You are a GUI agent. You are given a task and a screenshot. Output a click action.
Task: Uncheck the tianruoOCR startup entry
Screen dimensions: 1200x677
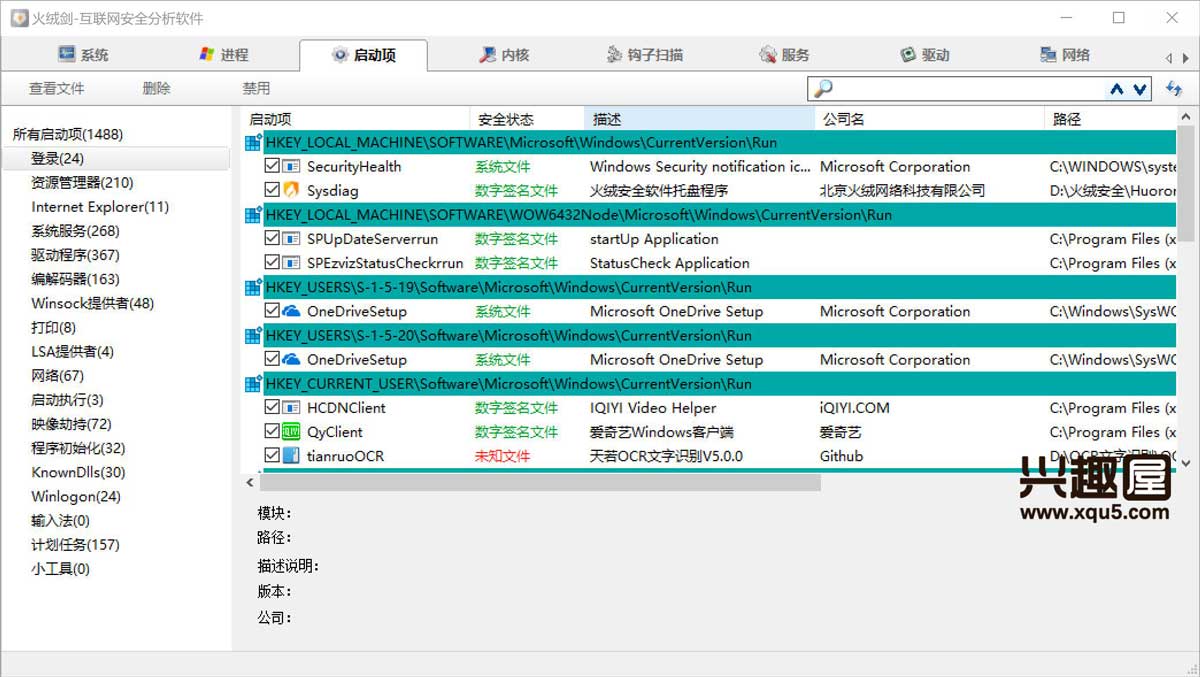pyautogui.click(x=272, y=456)
